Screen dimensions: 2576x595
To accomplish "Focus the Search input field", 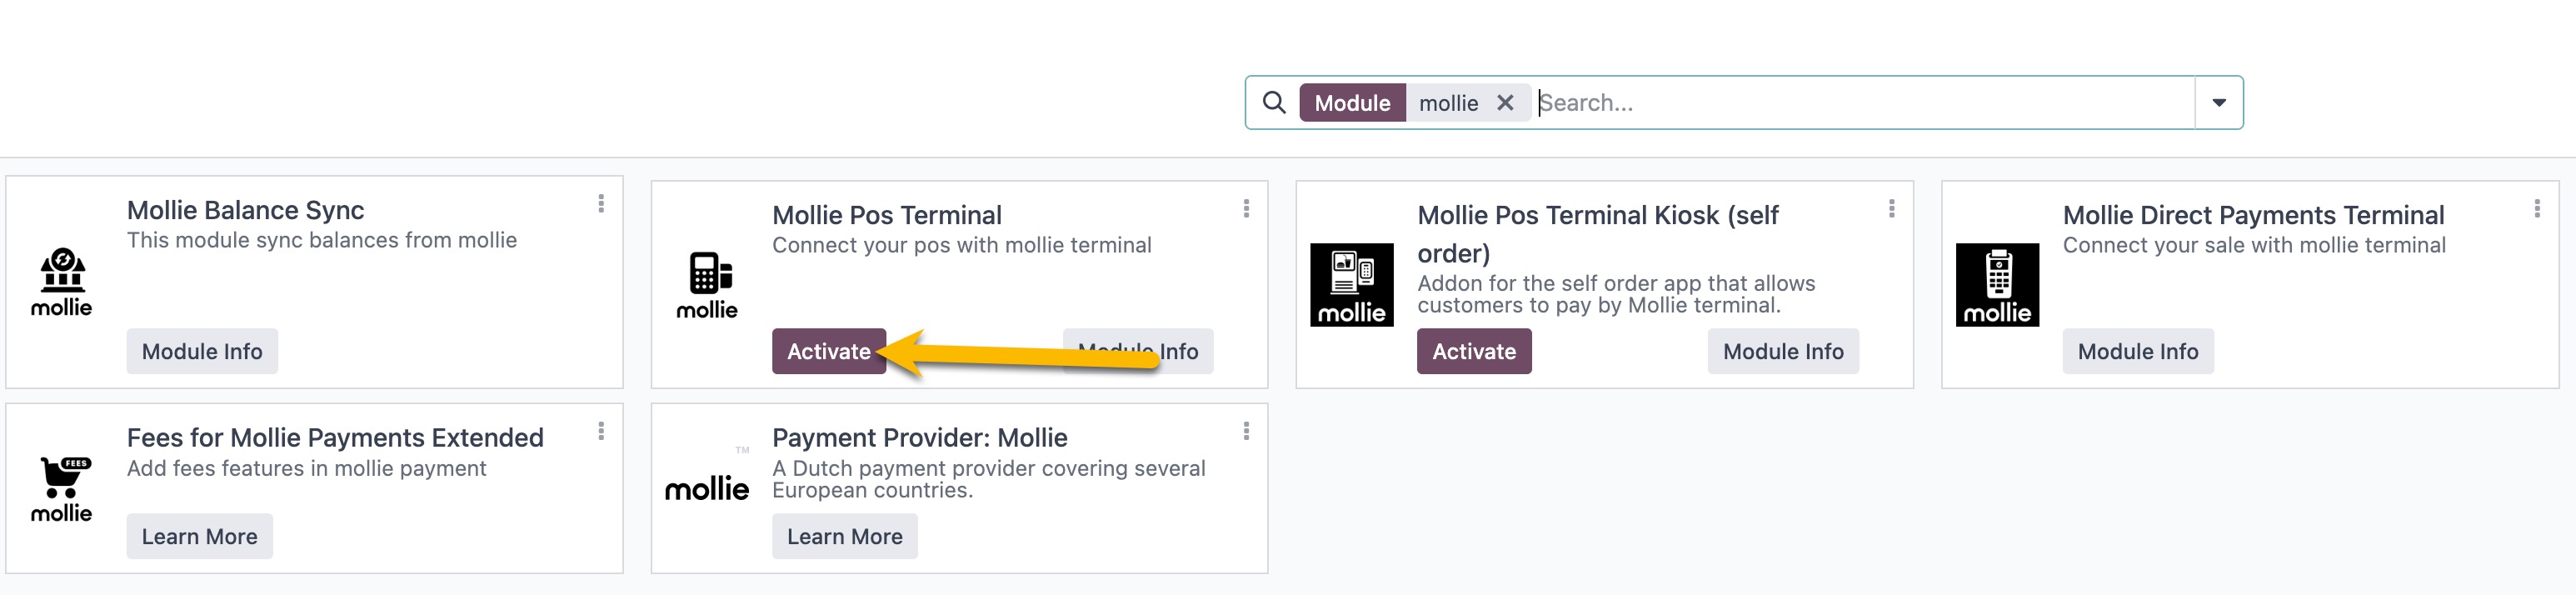I will click(x=1864, y=103).
